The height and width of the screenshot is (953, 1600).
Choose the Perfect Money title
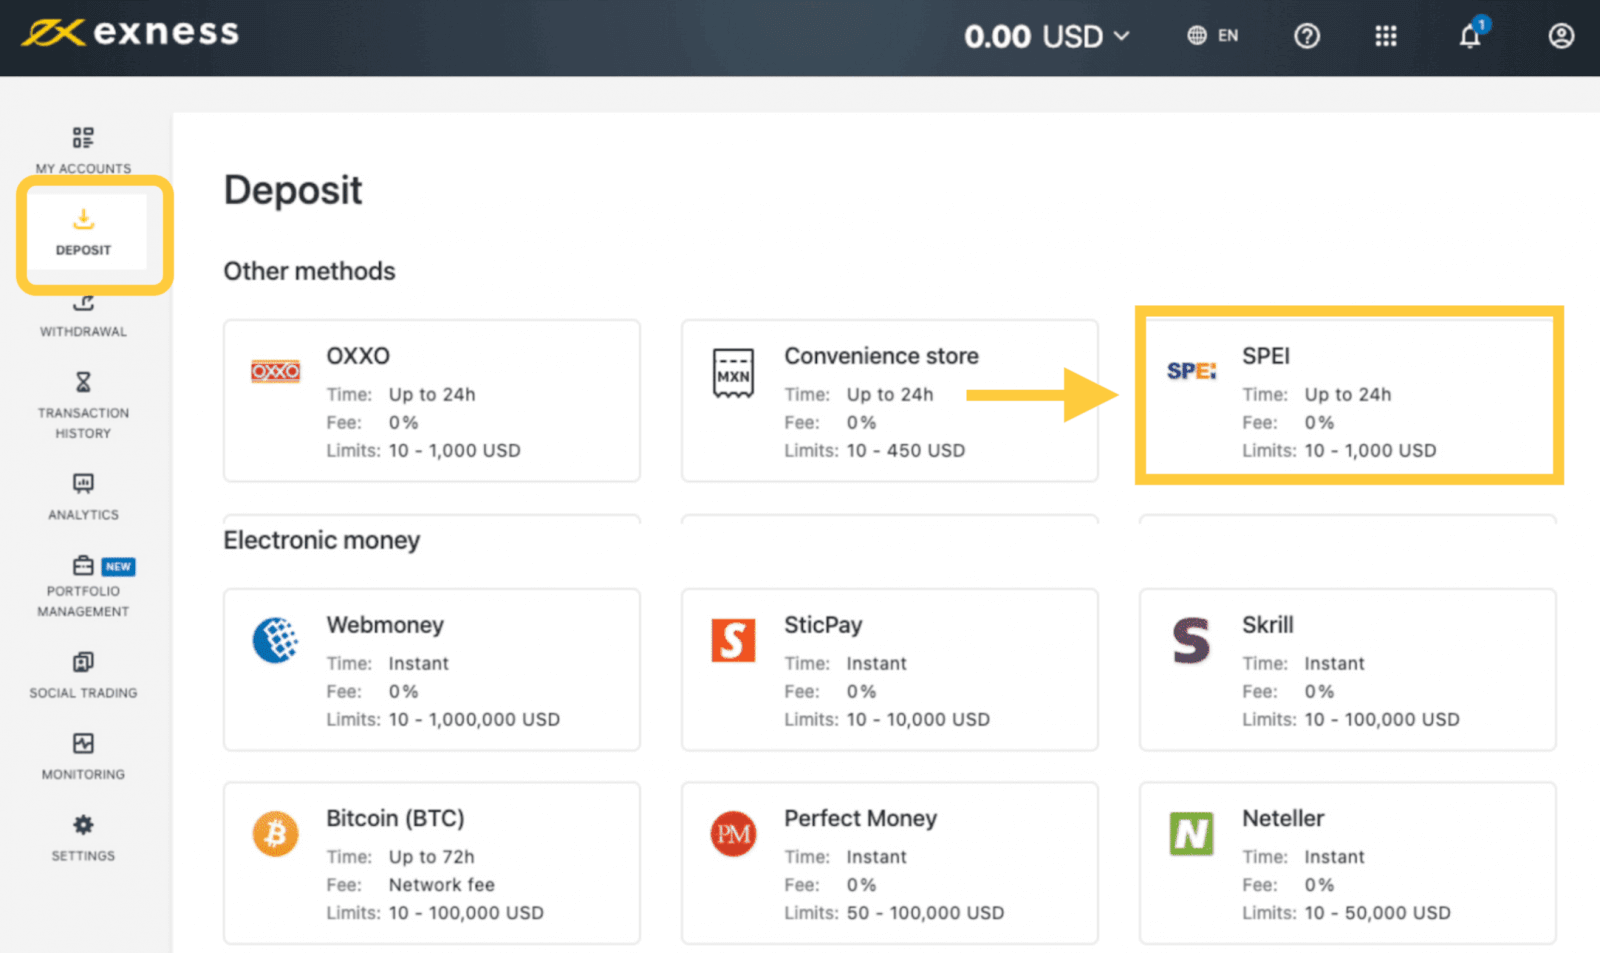click(860, 818)
